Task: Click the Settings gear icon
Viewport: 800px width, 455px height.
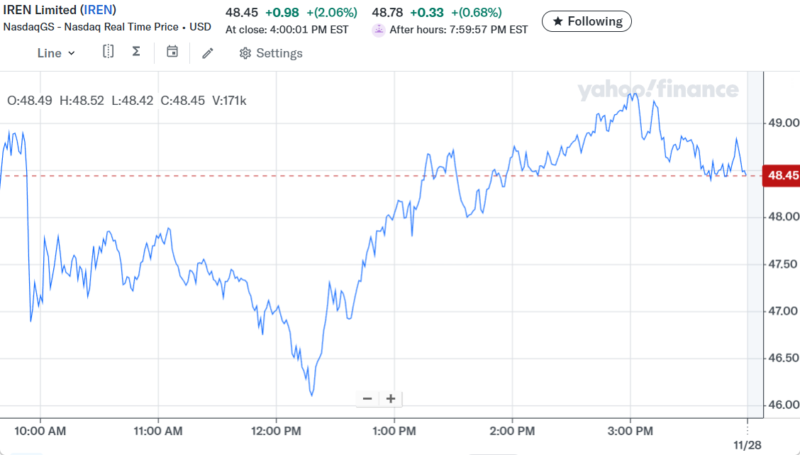Action: click(x=245, y=53)
